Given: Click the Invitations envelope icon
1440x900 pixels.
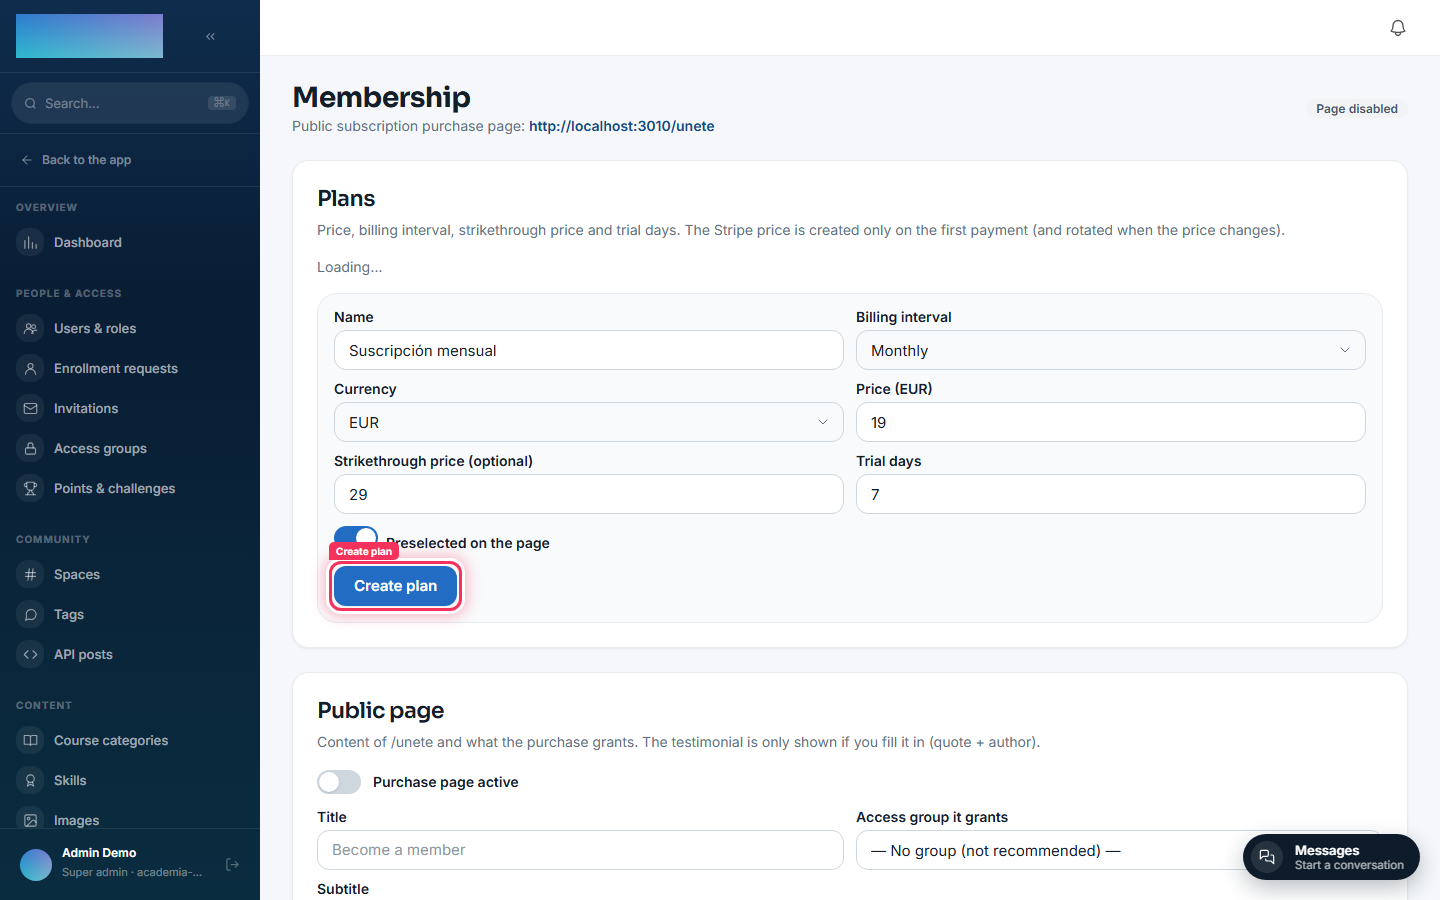Looking at the screenshot, I should (x=30, y=409).
